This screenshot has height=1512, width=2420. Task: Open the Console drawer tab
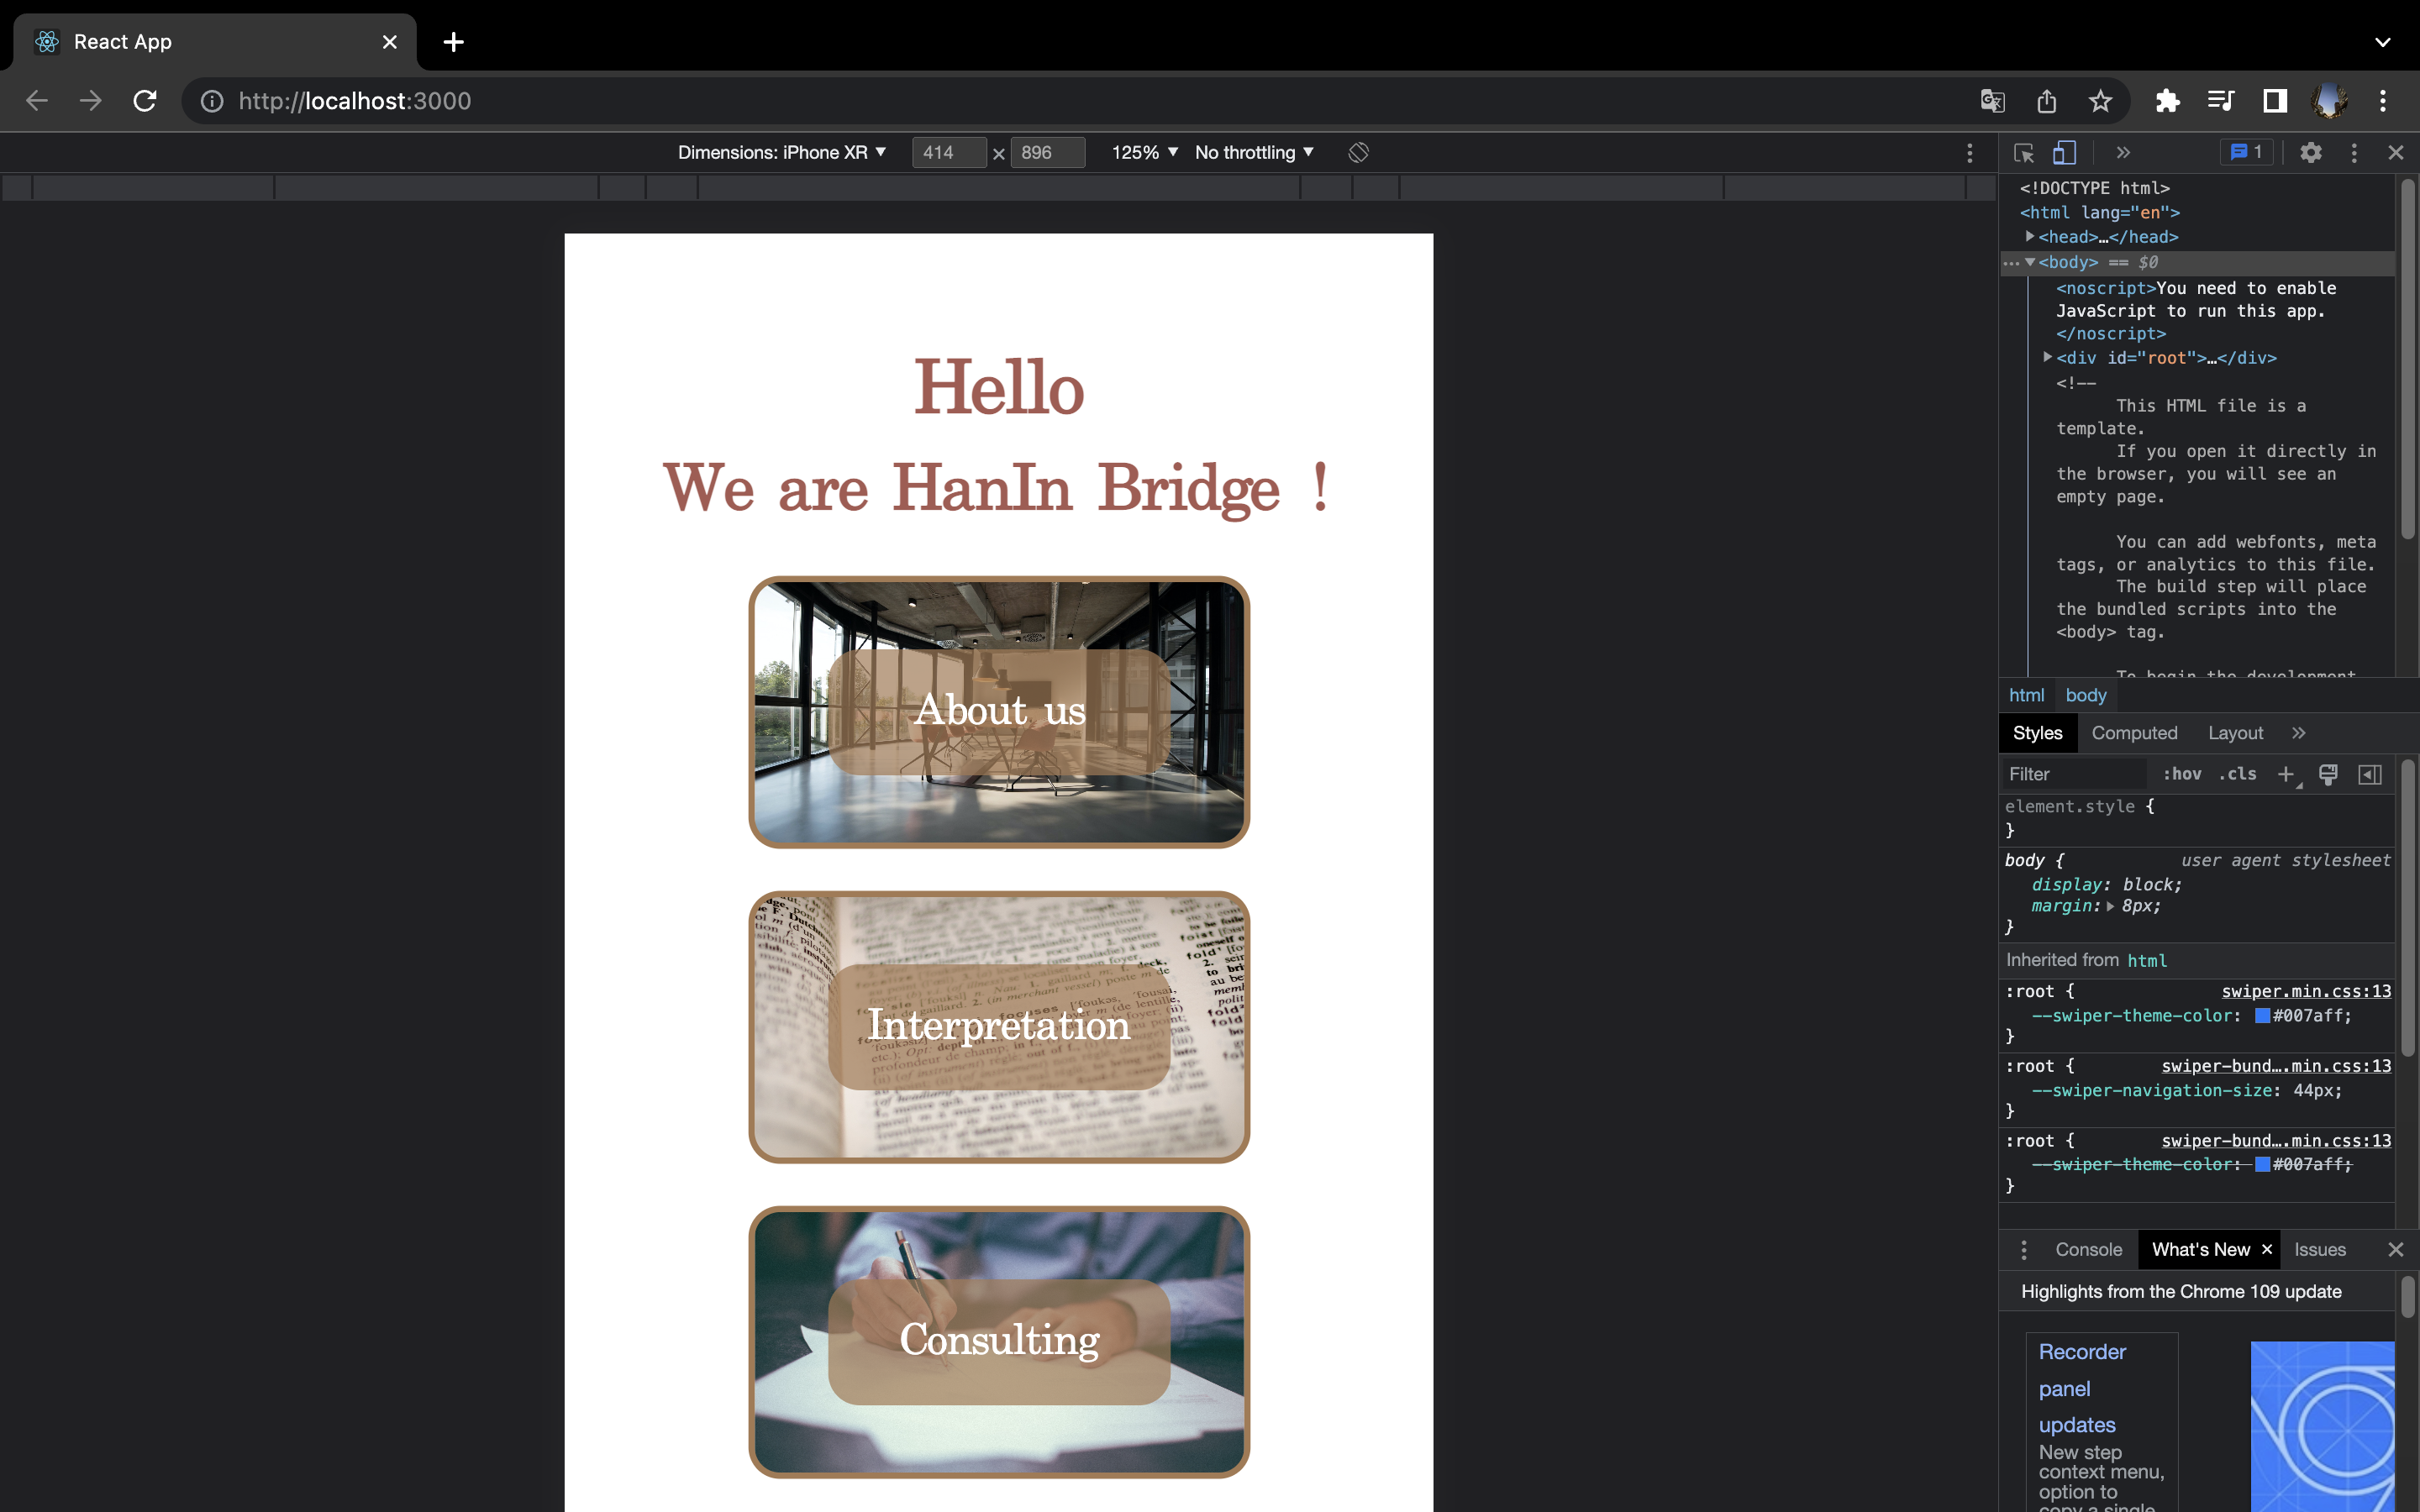point(2088,1249)
